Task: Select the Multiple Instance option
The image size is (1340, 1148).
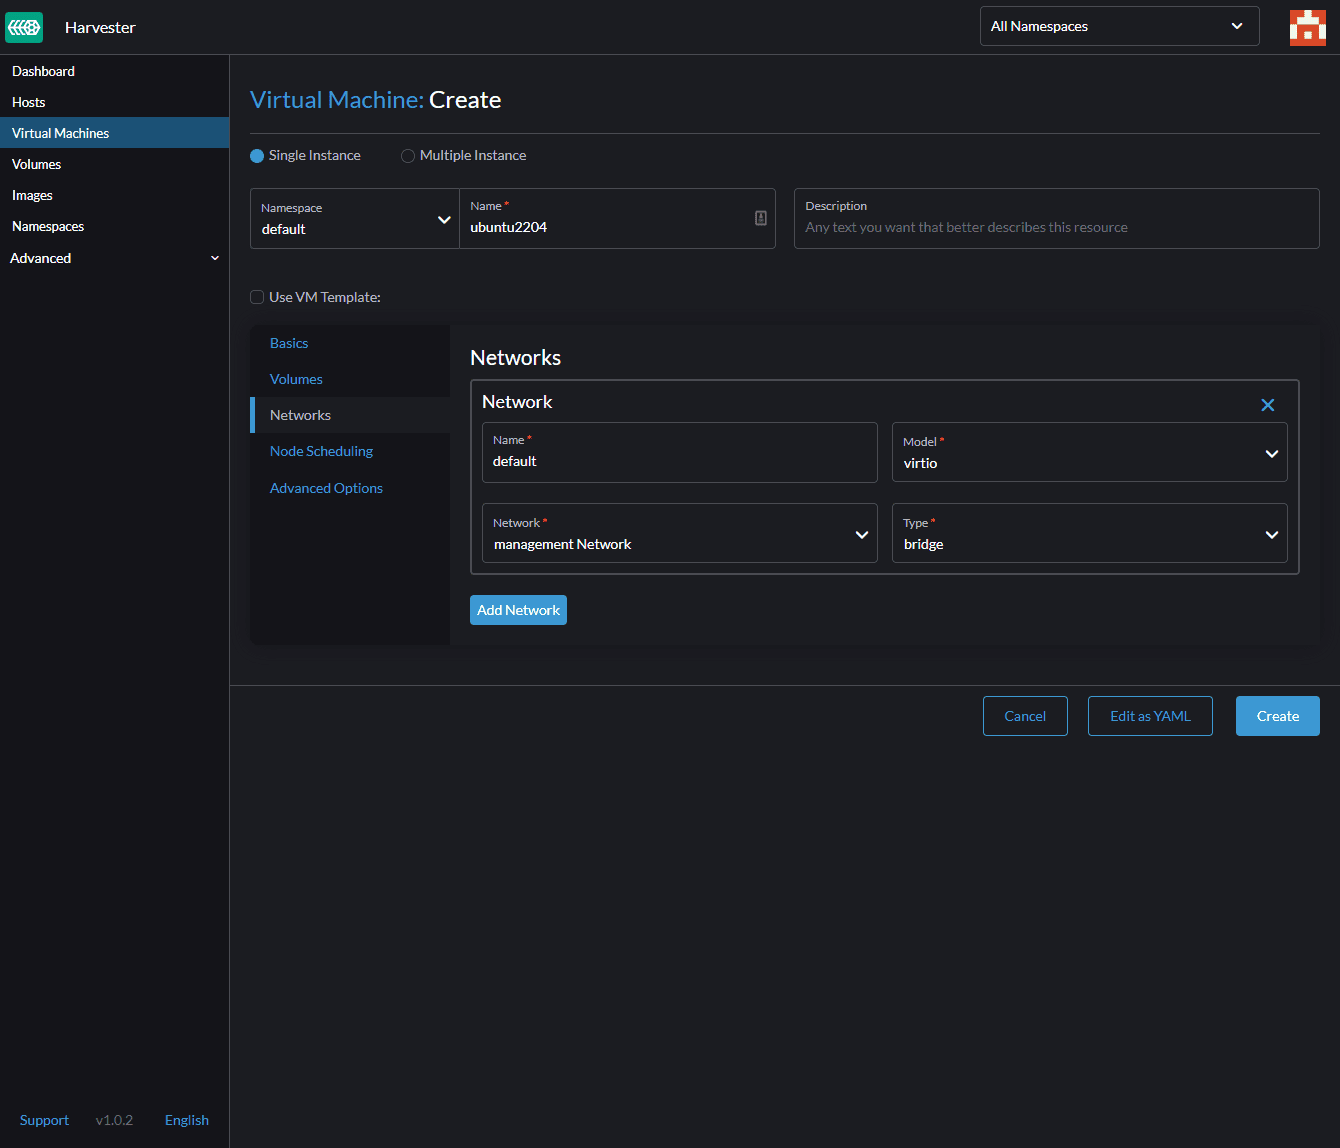Action: click(408, 156)
